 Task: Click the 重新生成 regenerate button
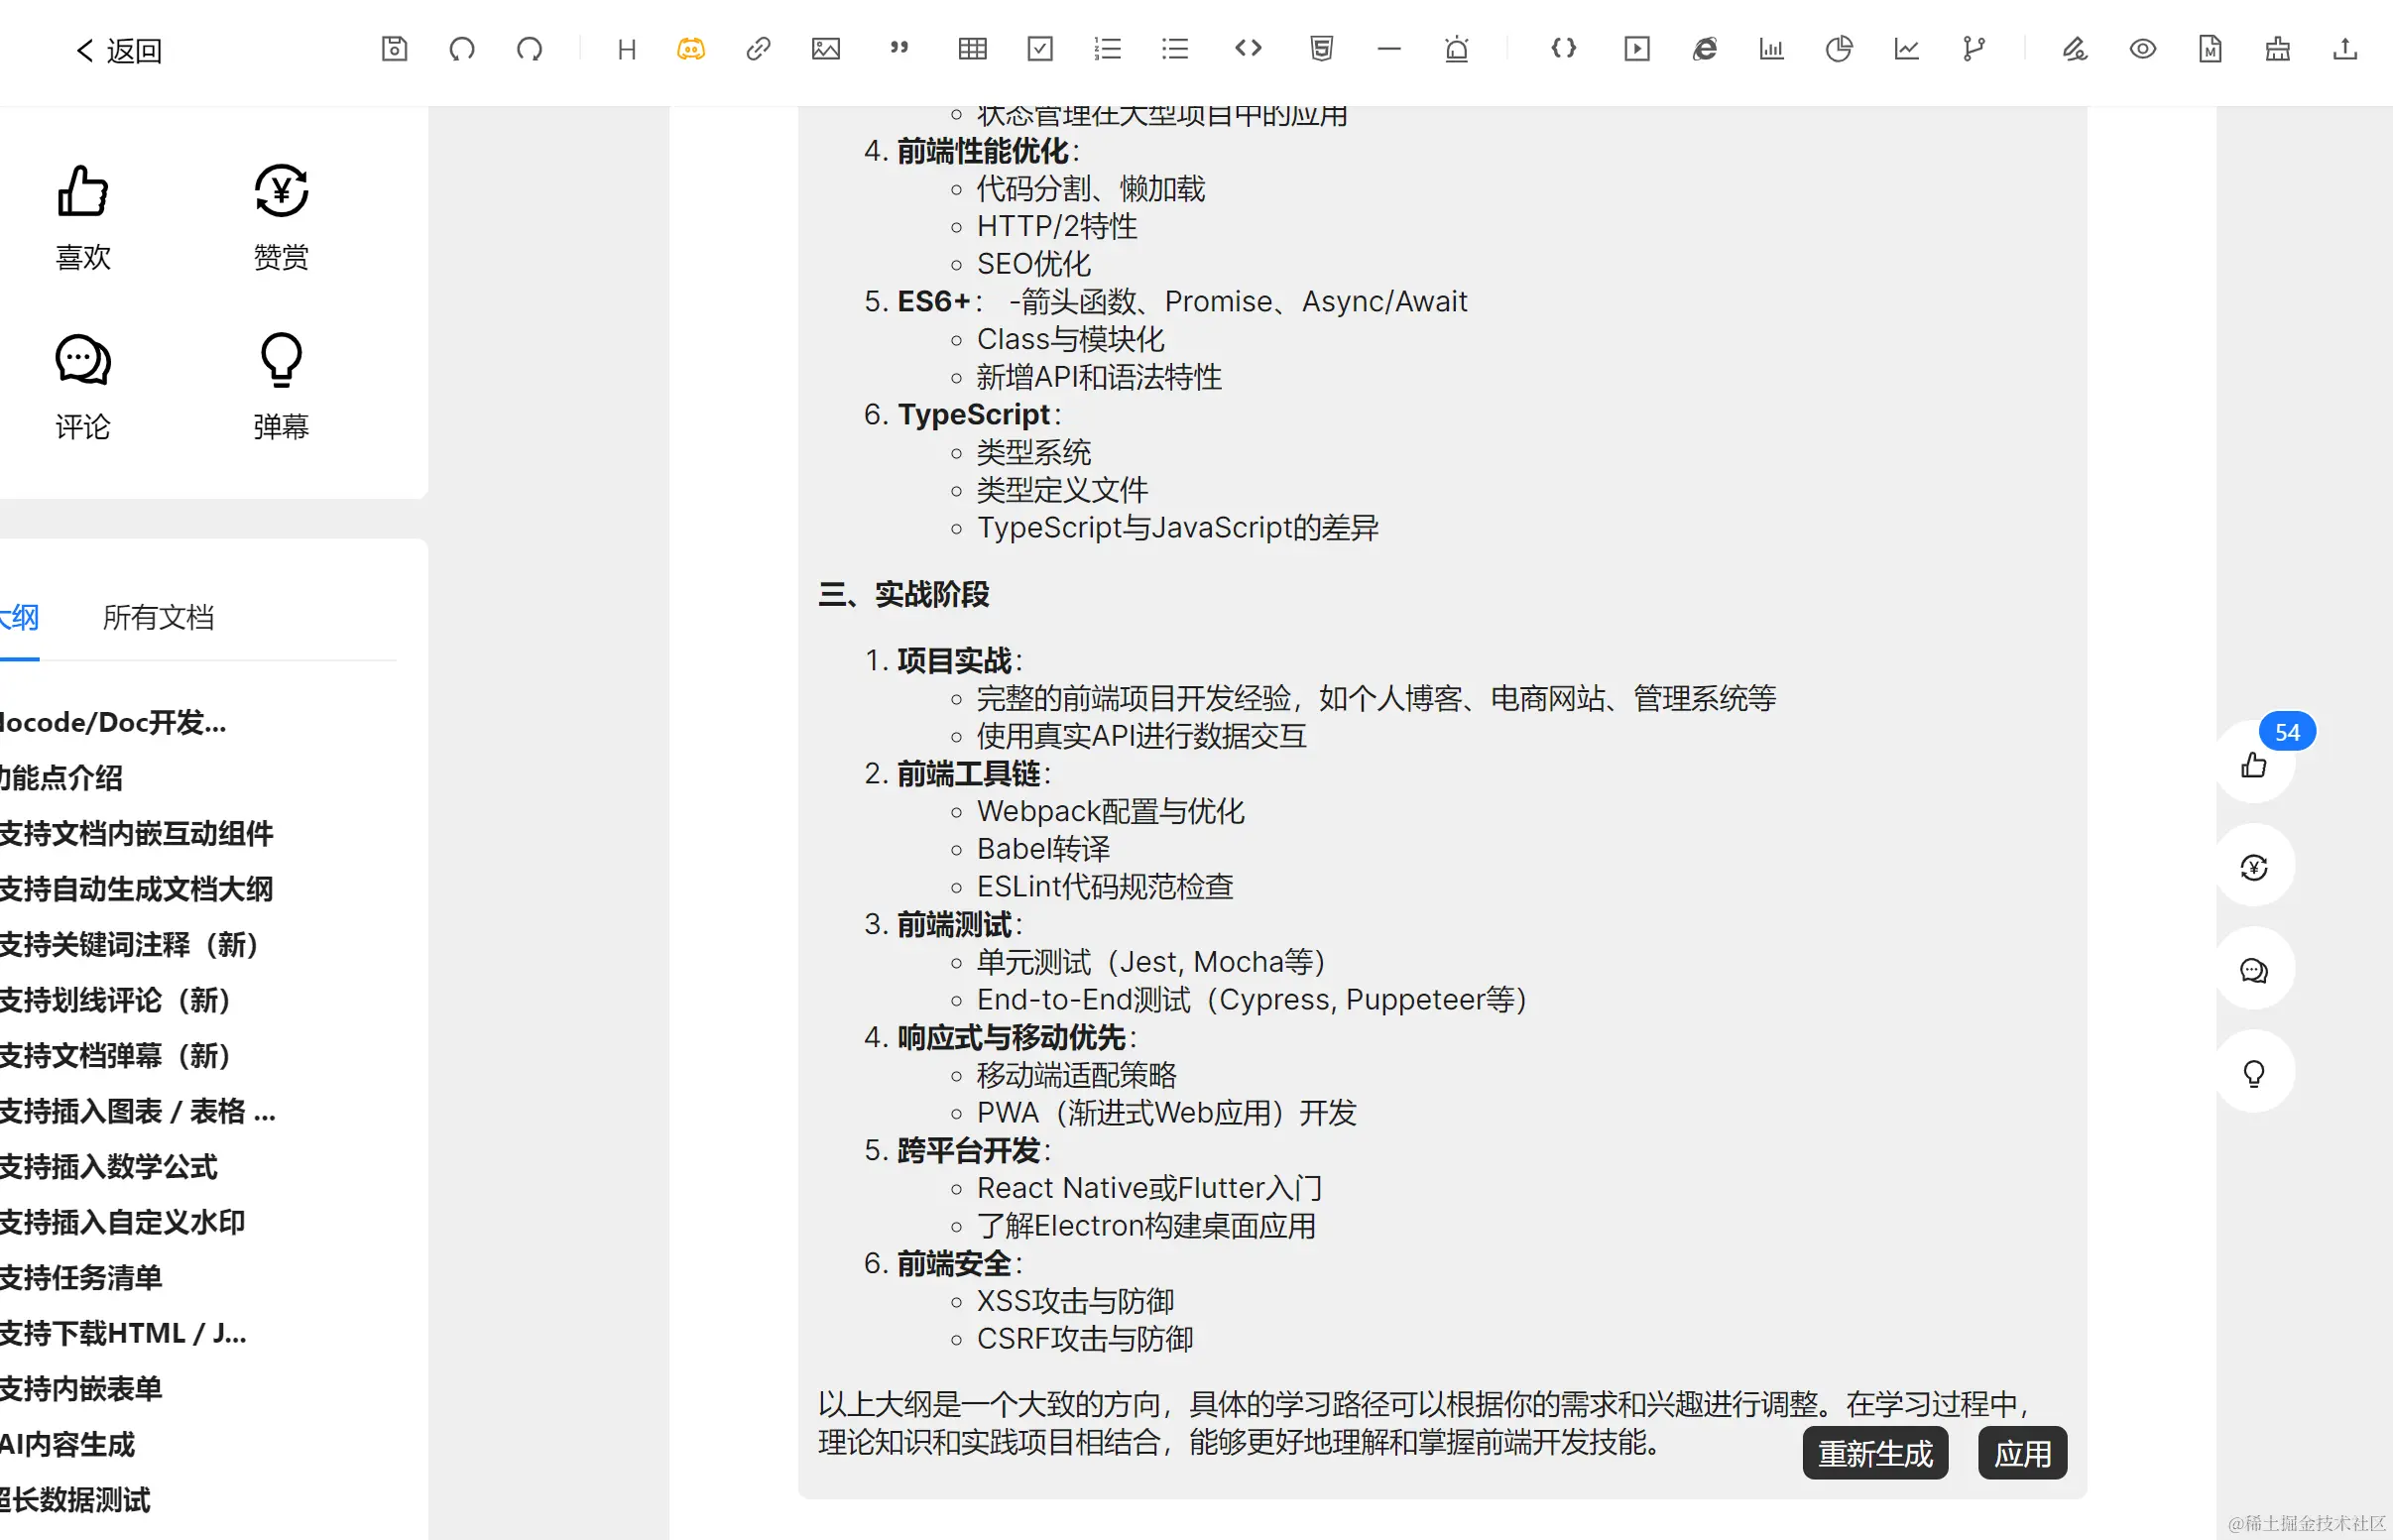[1875, 1452]
